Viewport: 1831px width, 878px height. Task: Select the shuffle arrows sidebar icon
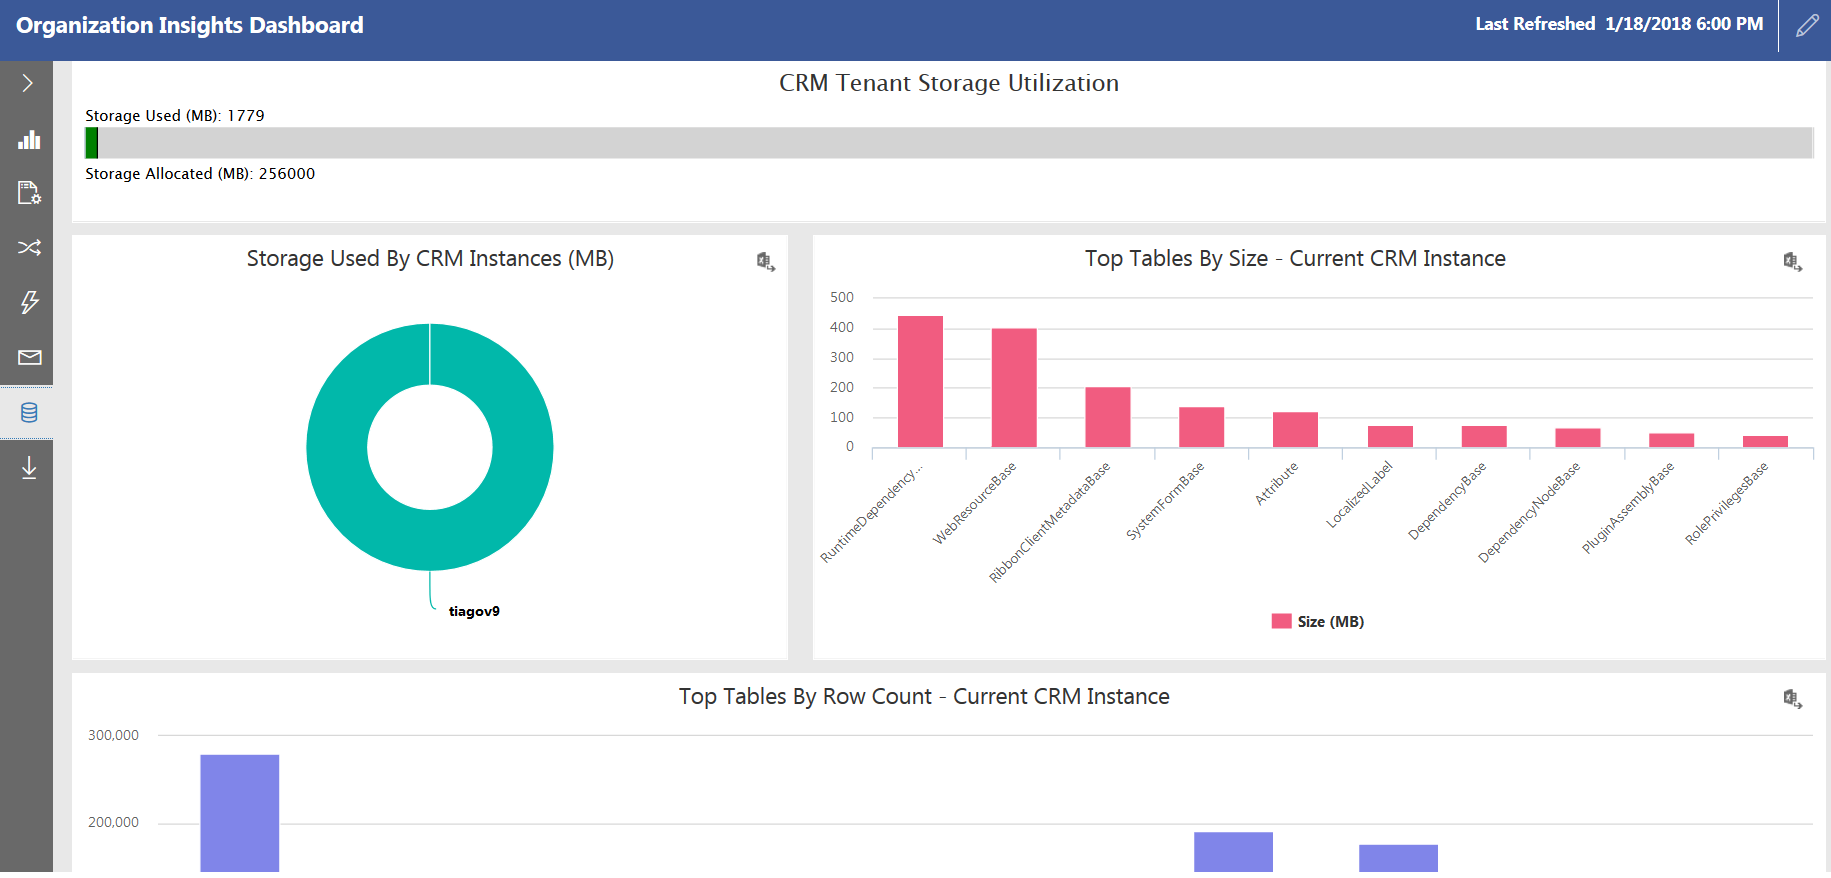28,247
